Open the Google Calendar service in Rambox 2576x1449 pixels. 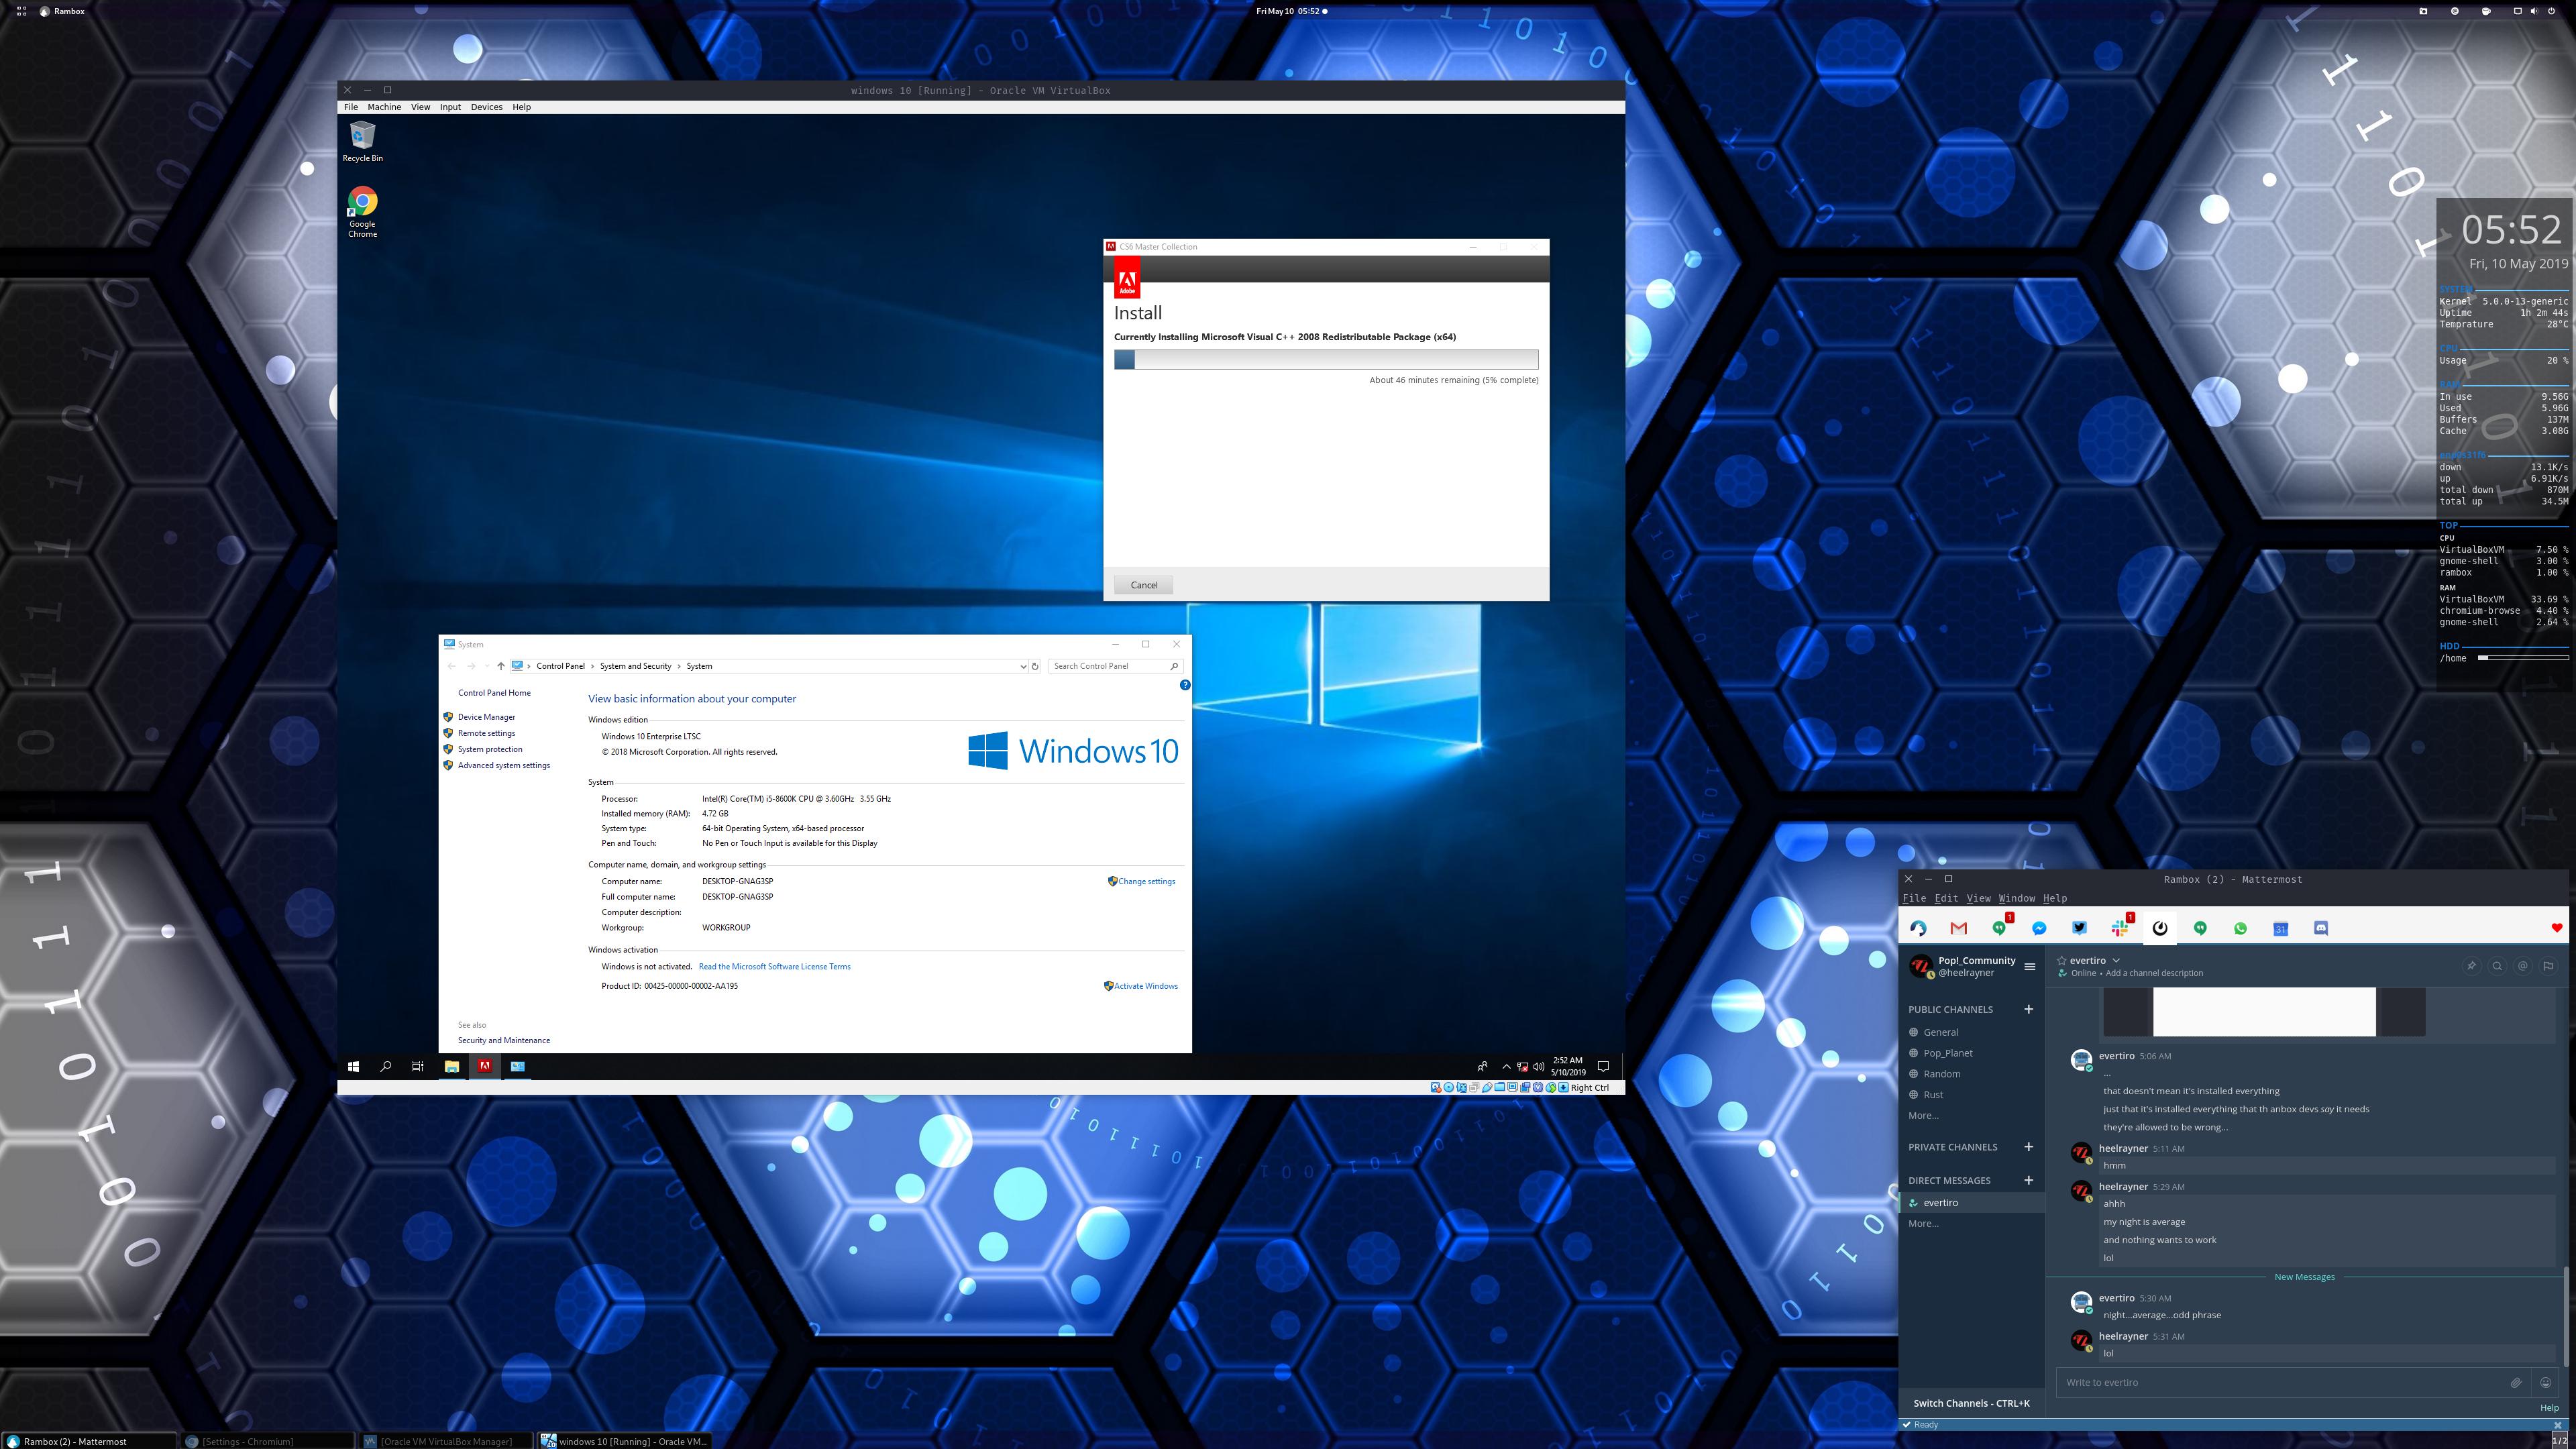point(2280,928)
